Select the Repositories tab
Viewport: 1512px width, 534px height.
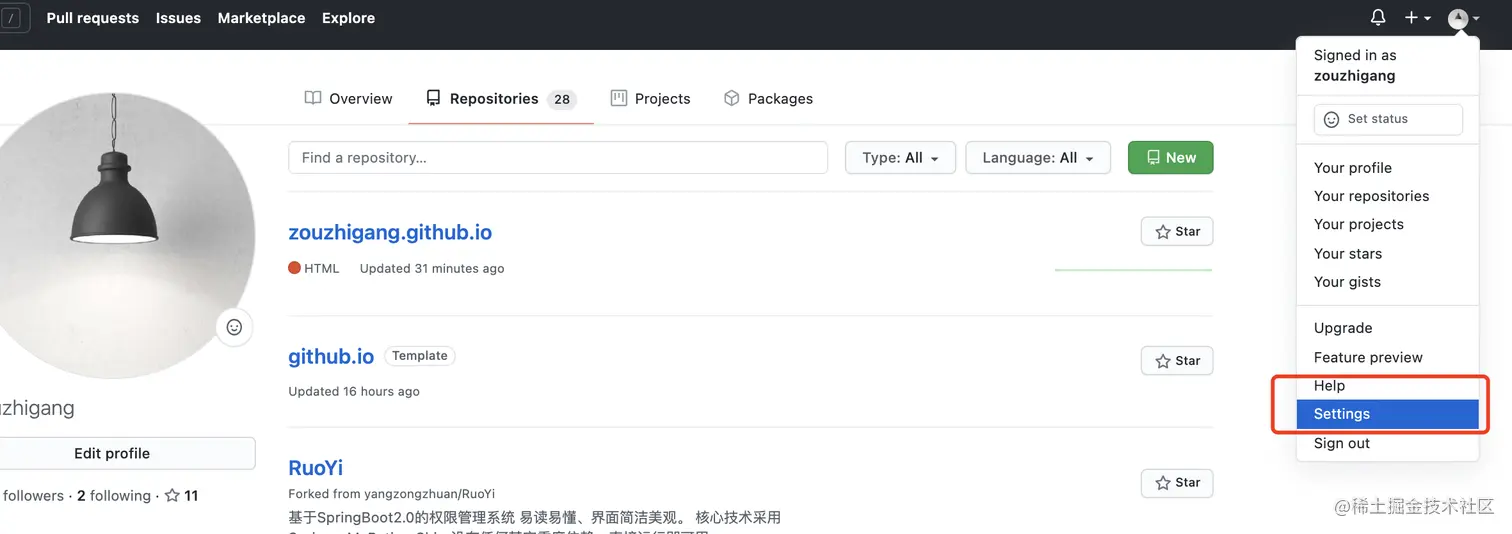501,99
